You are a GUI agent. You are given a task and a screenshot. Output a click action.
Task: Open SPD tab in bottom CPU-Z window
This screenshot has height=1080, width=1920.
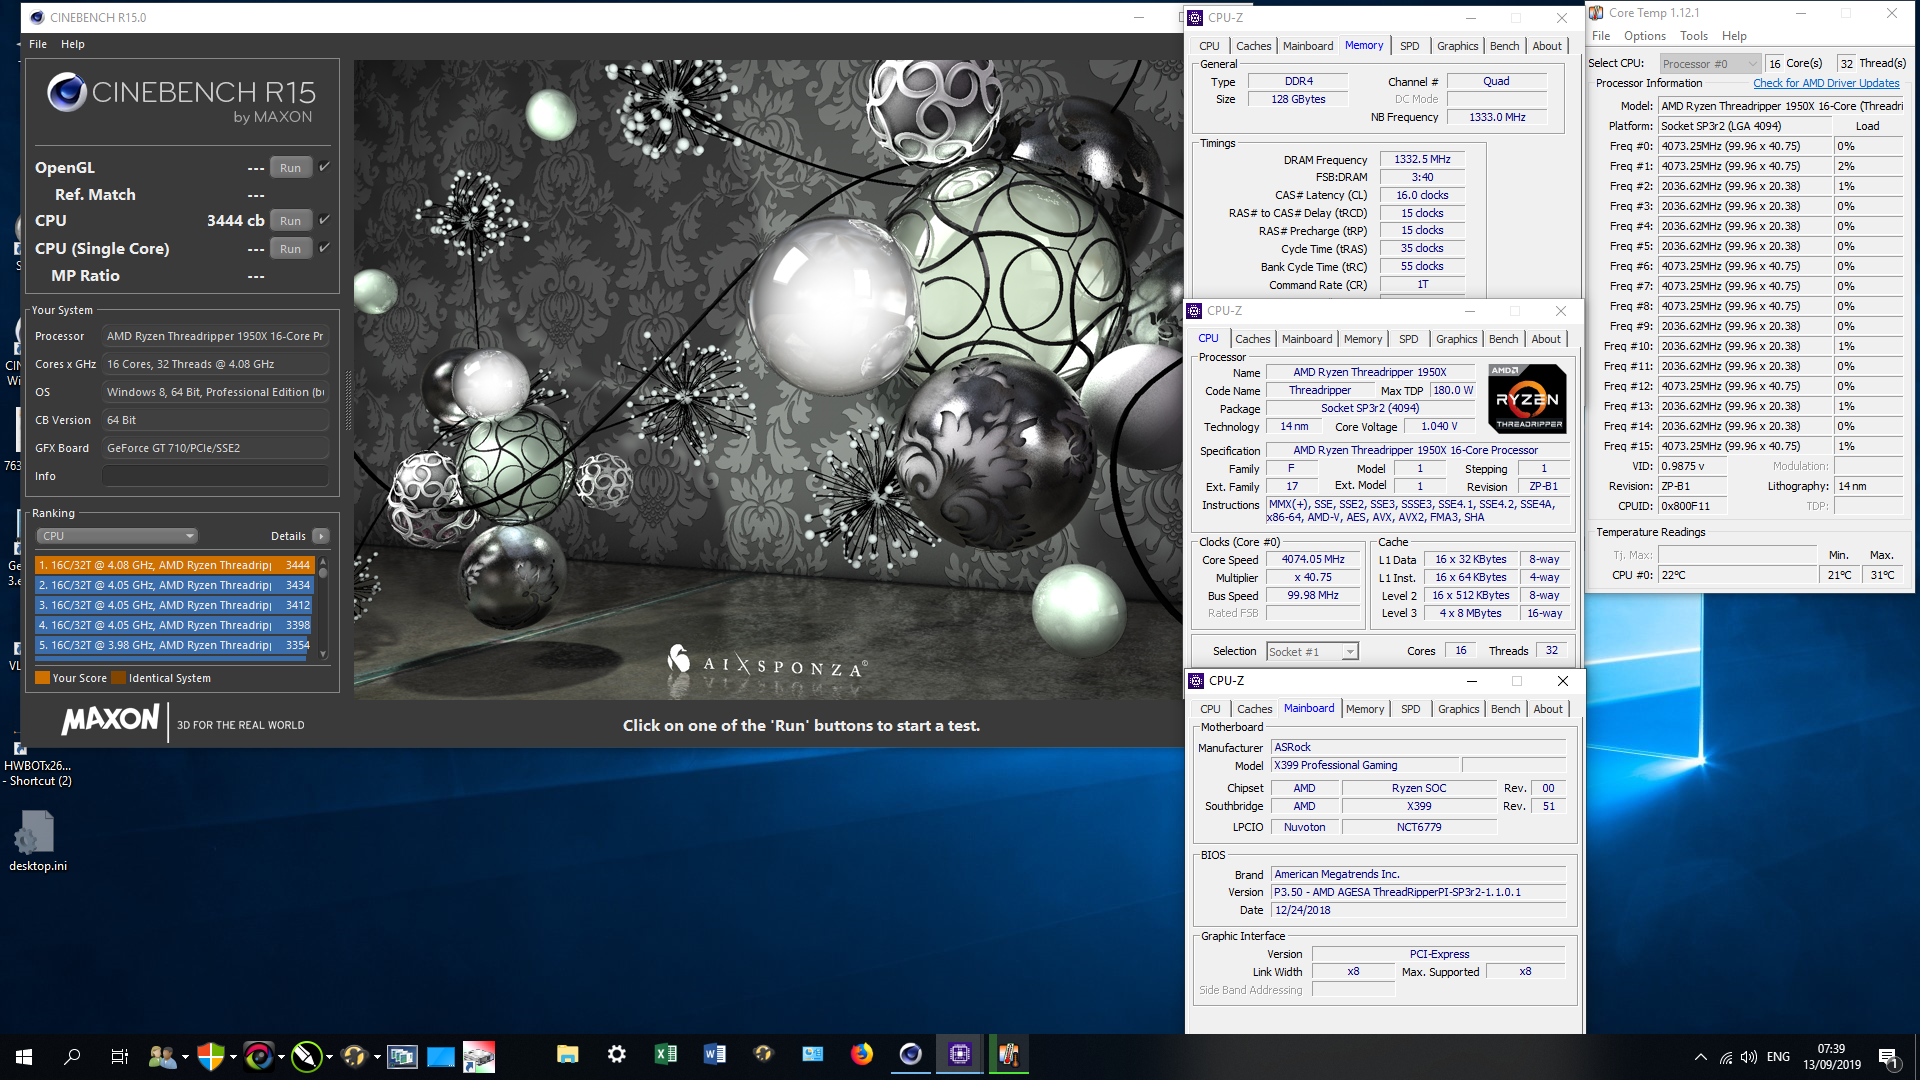[x=1410, y=709]
